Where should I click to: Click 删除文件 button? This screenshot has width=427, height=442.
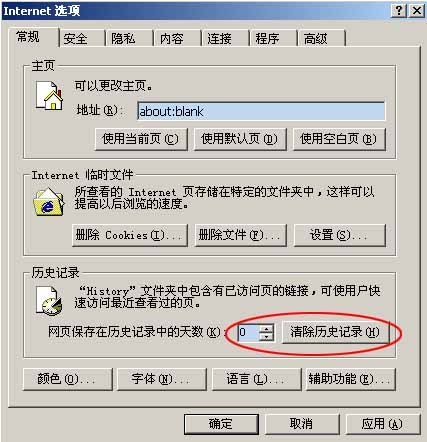pos(241,235)
